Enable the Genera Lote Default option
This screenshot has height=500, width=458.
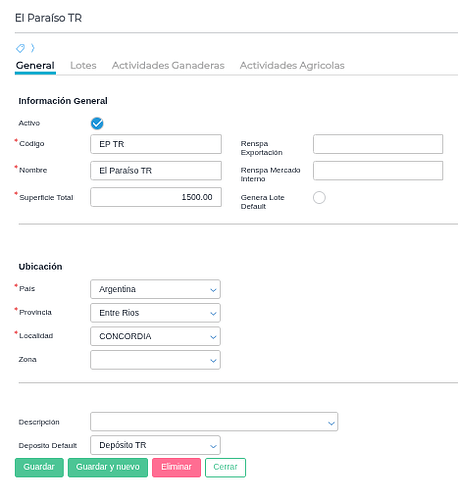(319, 197)
